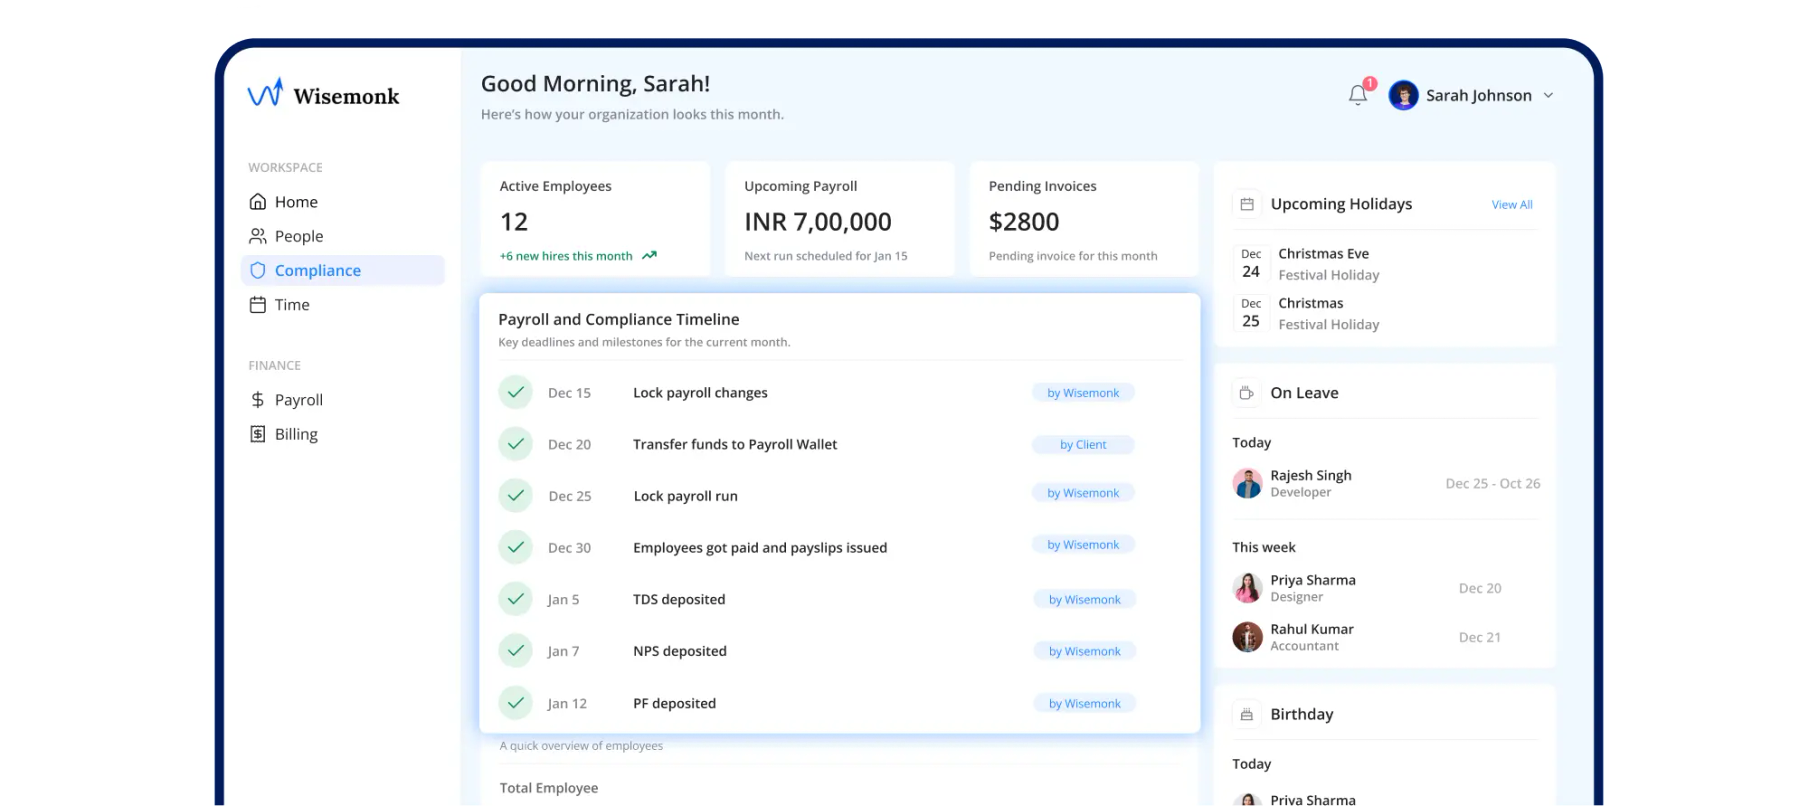
Task: Click Priya Sharma's avatar in This week
Action: pos(1247,588)
